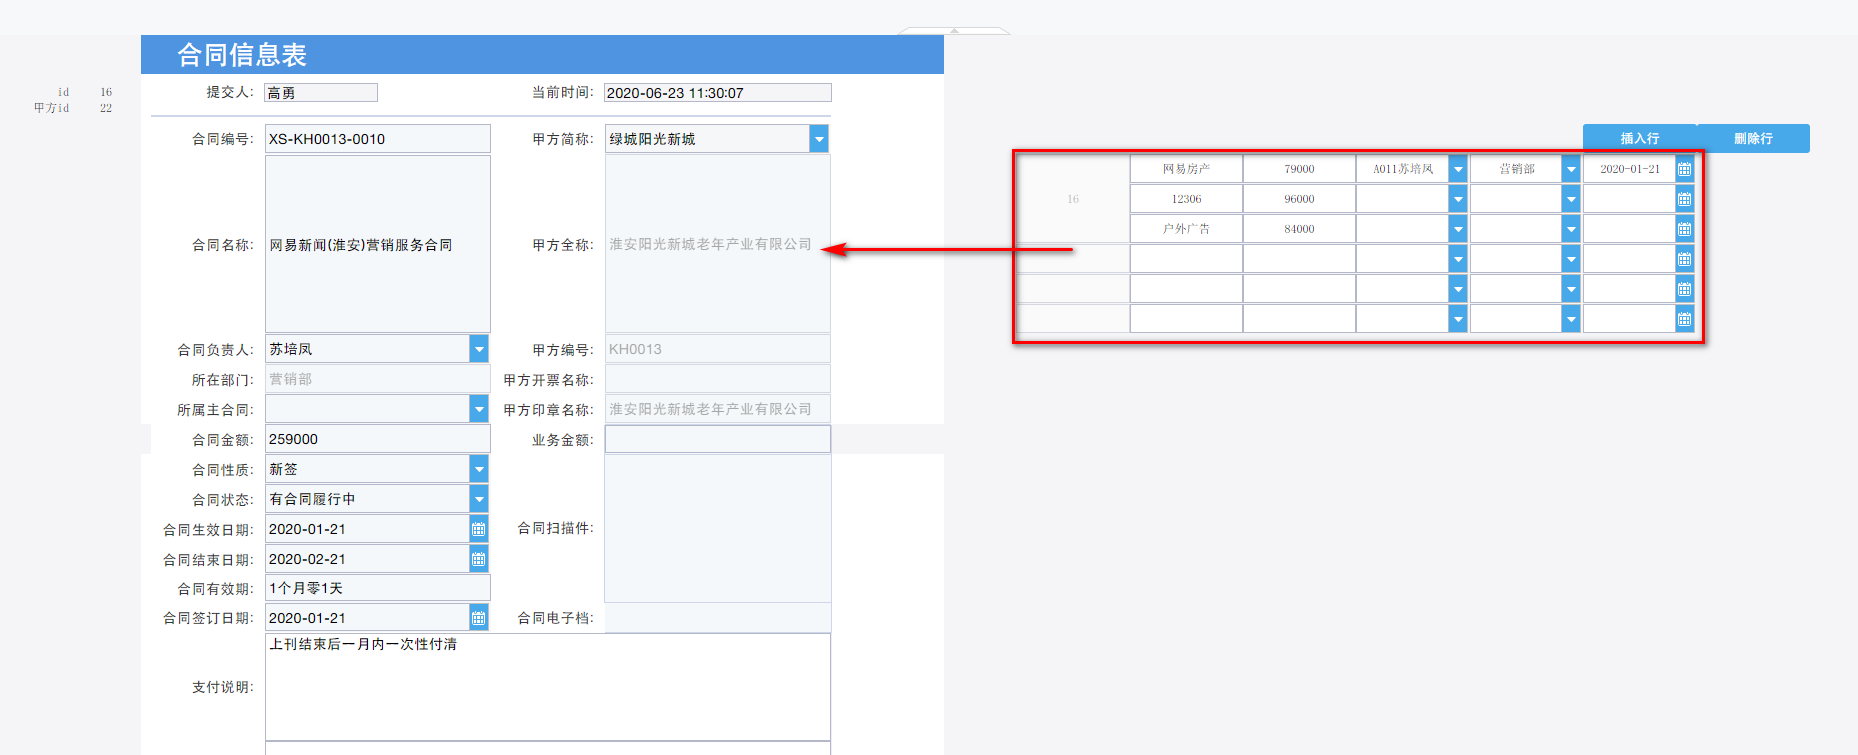Screen dimensions: 1858x755
Task: Select the empty 业务金额 input field
Action: point(718,439)
